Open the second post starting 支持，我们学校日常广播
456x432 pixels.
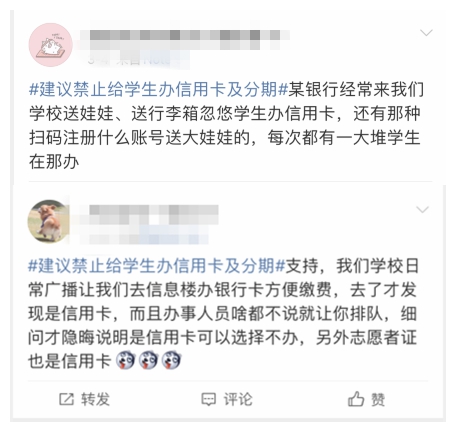click(x=223, y=313)
